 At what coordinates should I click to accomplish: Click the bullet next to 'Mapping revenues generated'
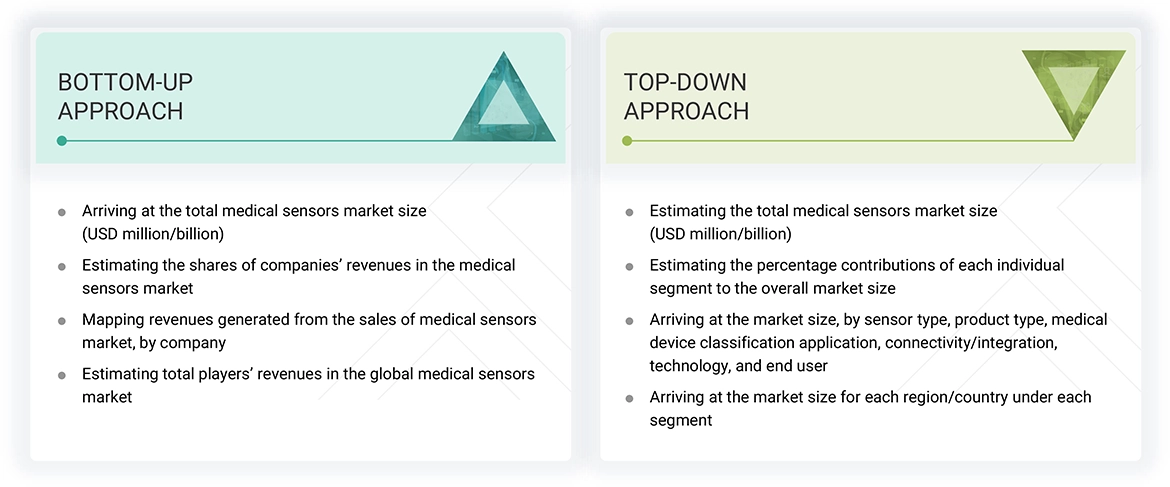click(62, 320)
